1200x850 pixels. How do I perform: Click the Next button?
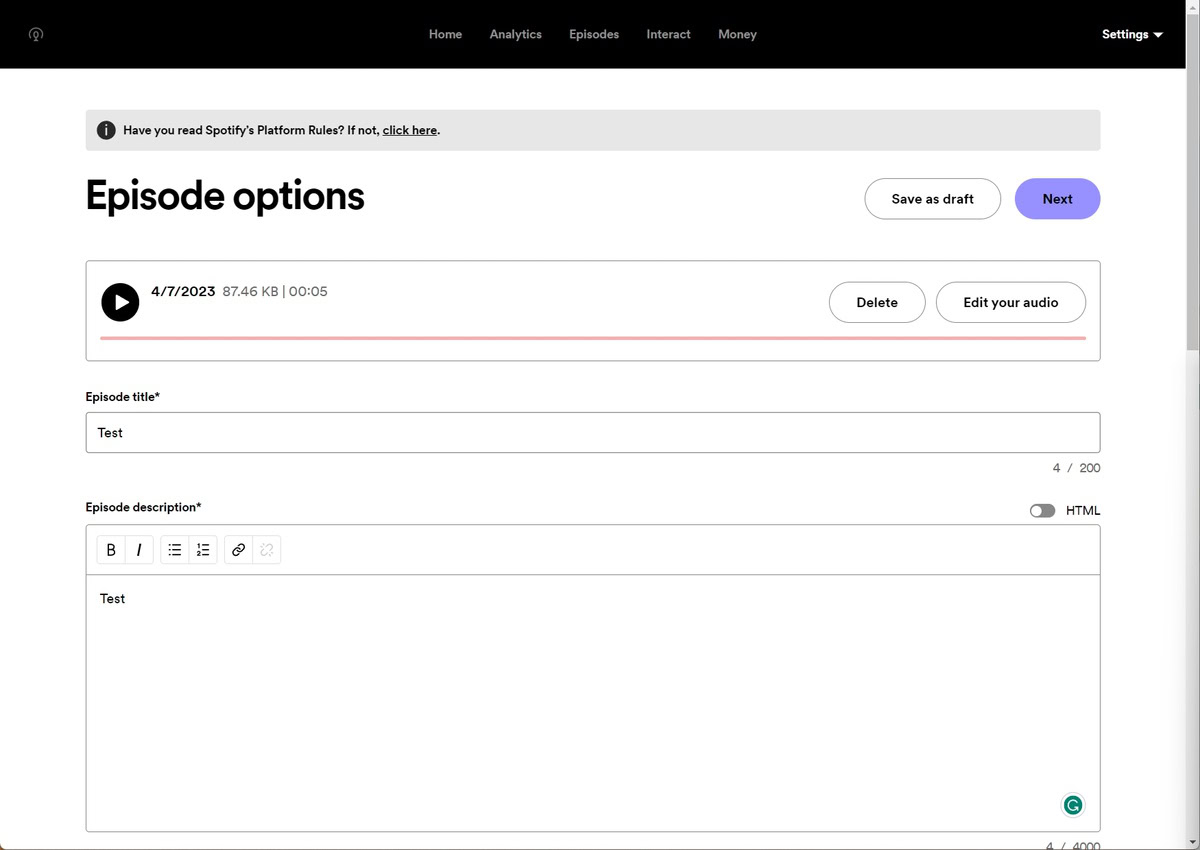[1057, 199]
